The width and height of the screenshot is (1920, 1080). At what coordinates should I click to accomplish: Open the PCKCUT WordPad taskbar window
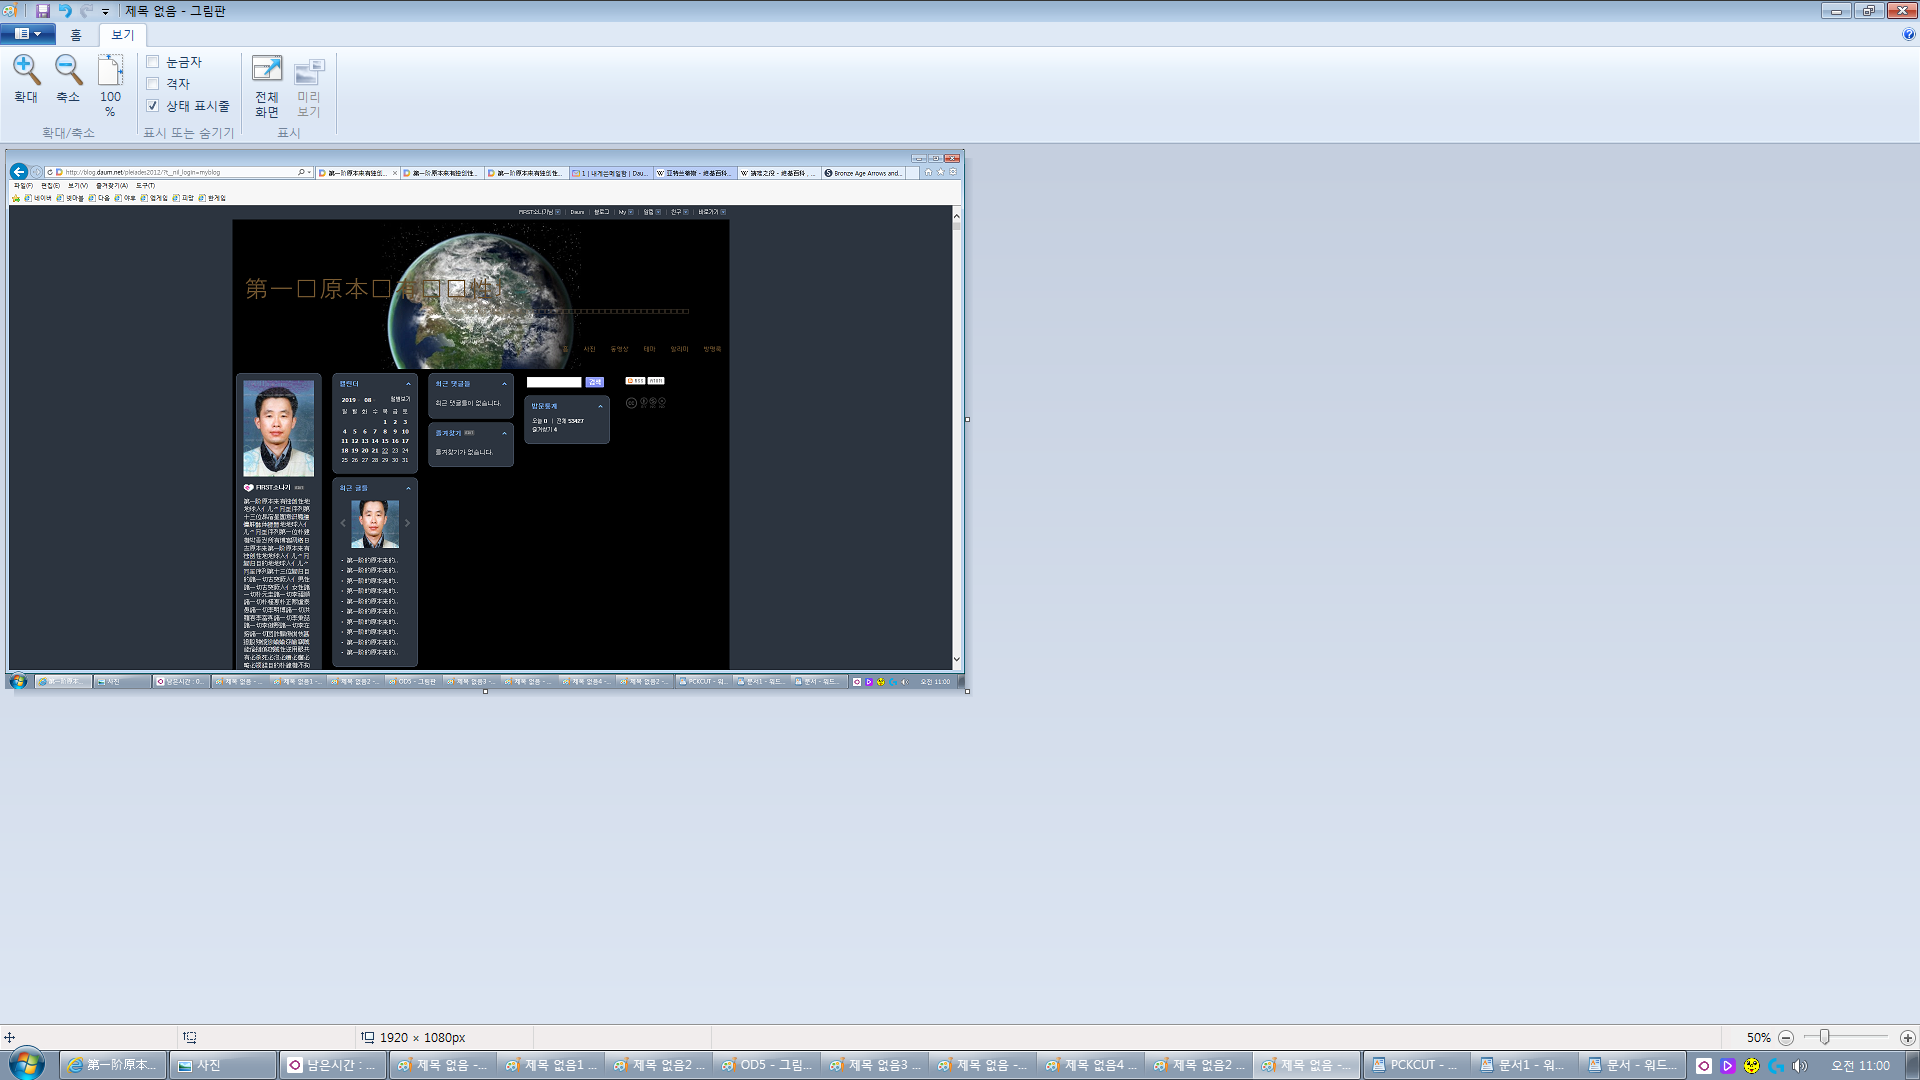1415,1066
